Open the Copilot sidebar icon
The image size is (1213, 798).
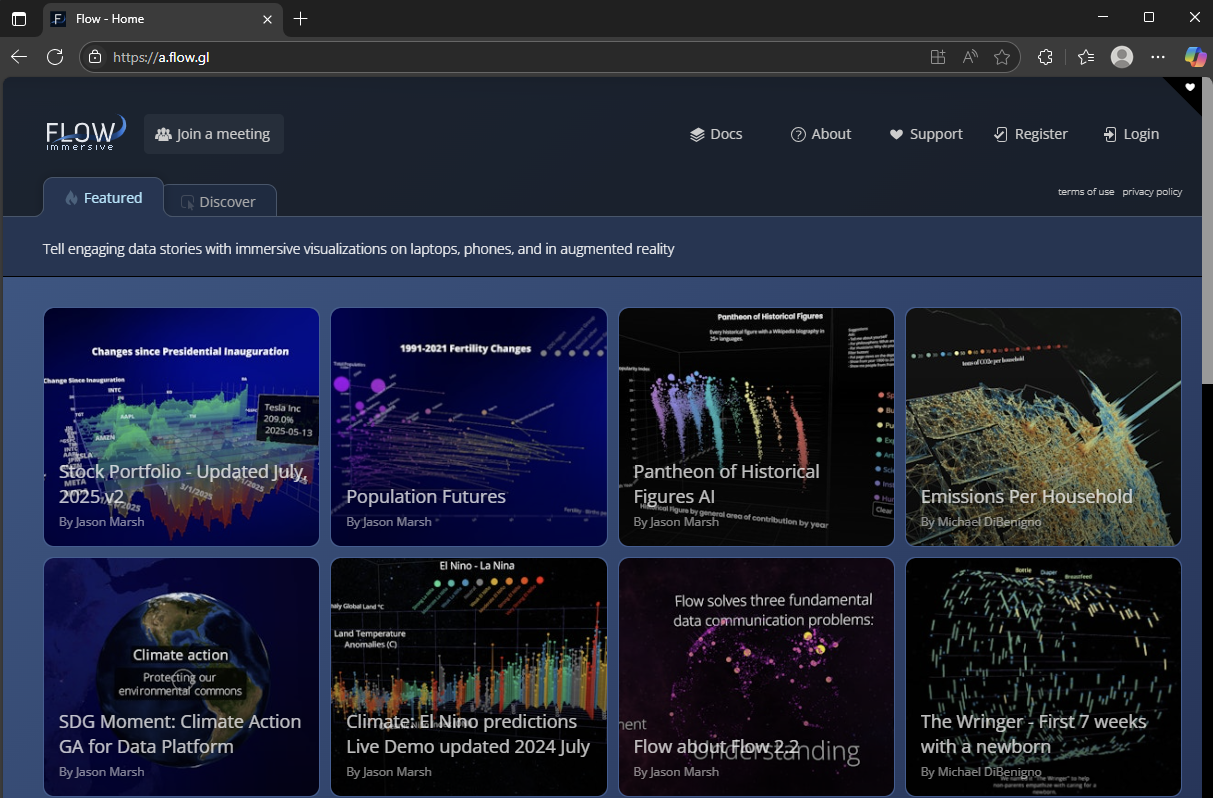click(1195, 57)
